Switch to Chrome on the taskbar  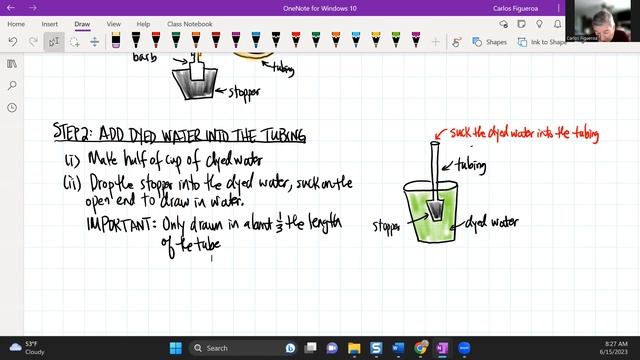pos(420,348)
